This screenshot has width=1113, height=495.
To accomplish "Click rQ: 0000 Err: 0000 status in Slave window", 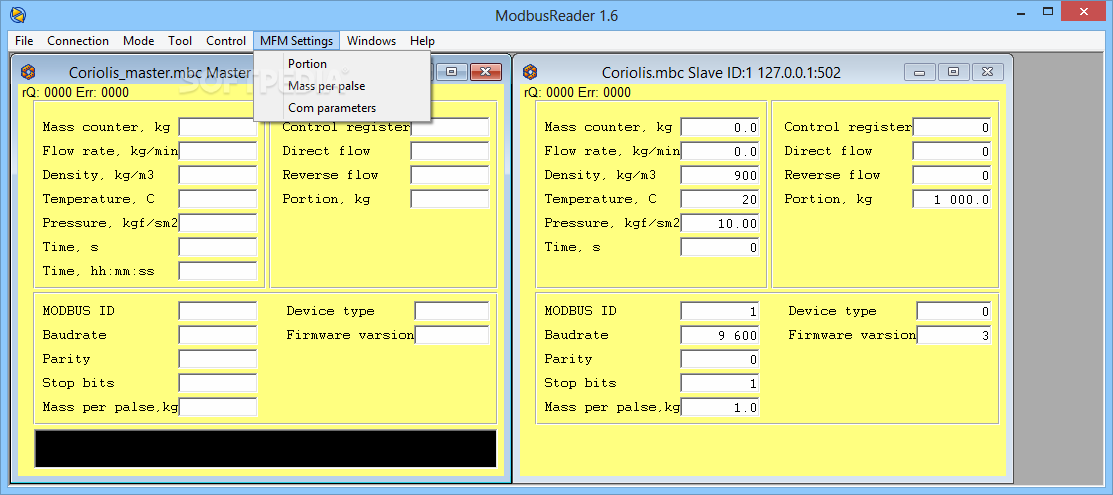I will (x=578, y=92).
